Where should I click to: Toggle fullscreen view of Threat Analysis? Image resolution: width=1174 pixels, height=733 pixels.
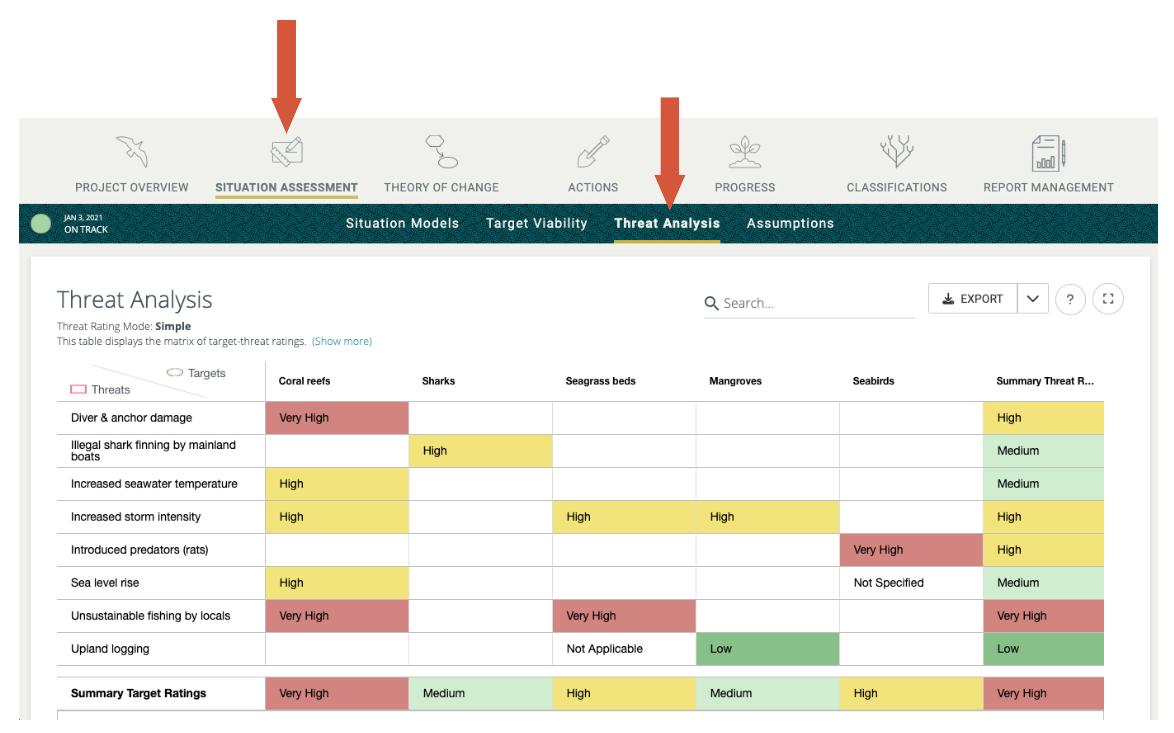[x=1108, y=299]
